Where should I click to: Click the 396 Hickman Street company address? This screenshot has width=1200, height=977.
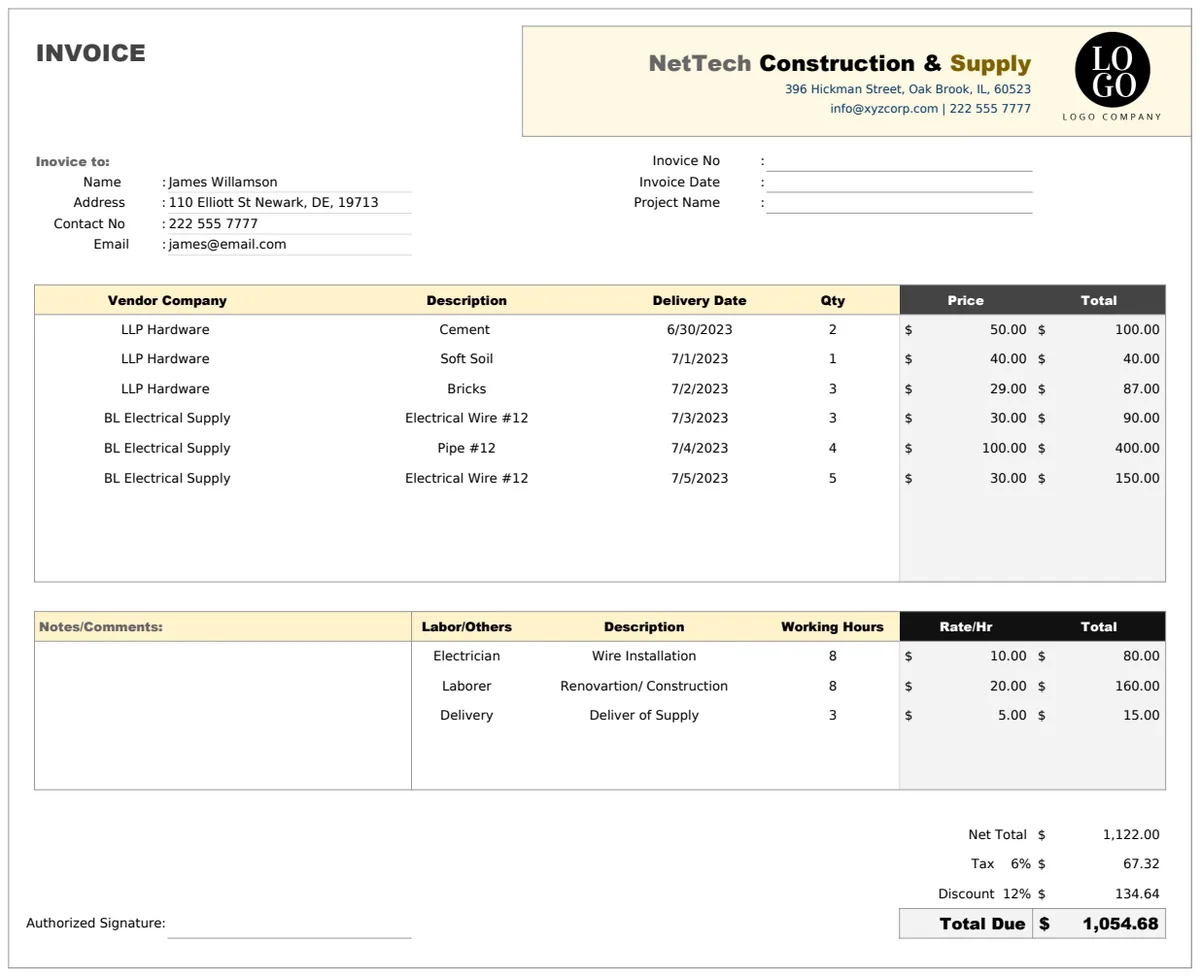click(x=908, y=89)
